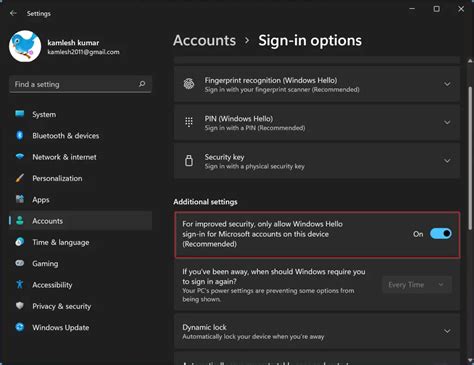474x365 pixels.
Task: Click the kamlesh2011@gmail.com email text
Action: coord(83,52)
